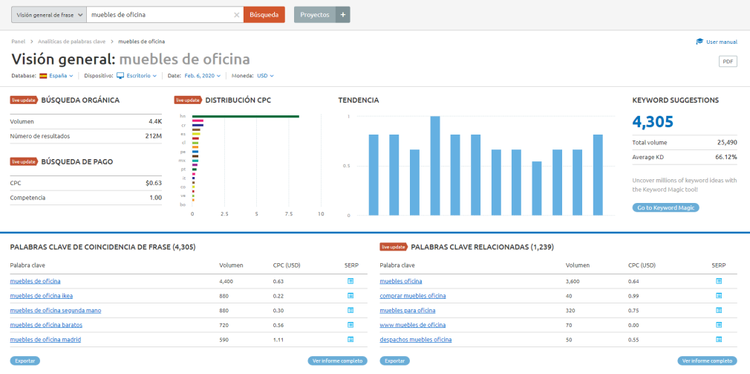Open the USD currency dropdown

[x=265, y=76]
